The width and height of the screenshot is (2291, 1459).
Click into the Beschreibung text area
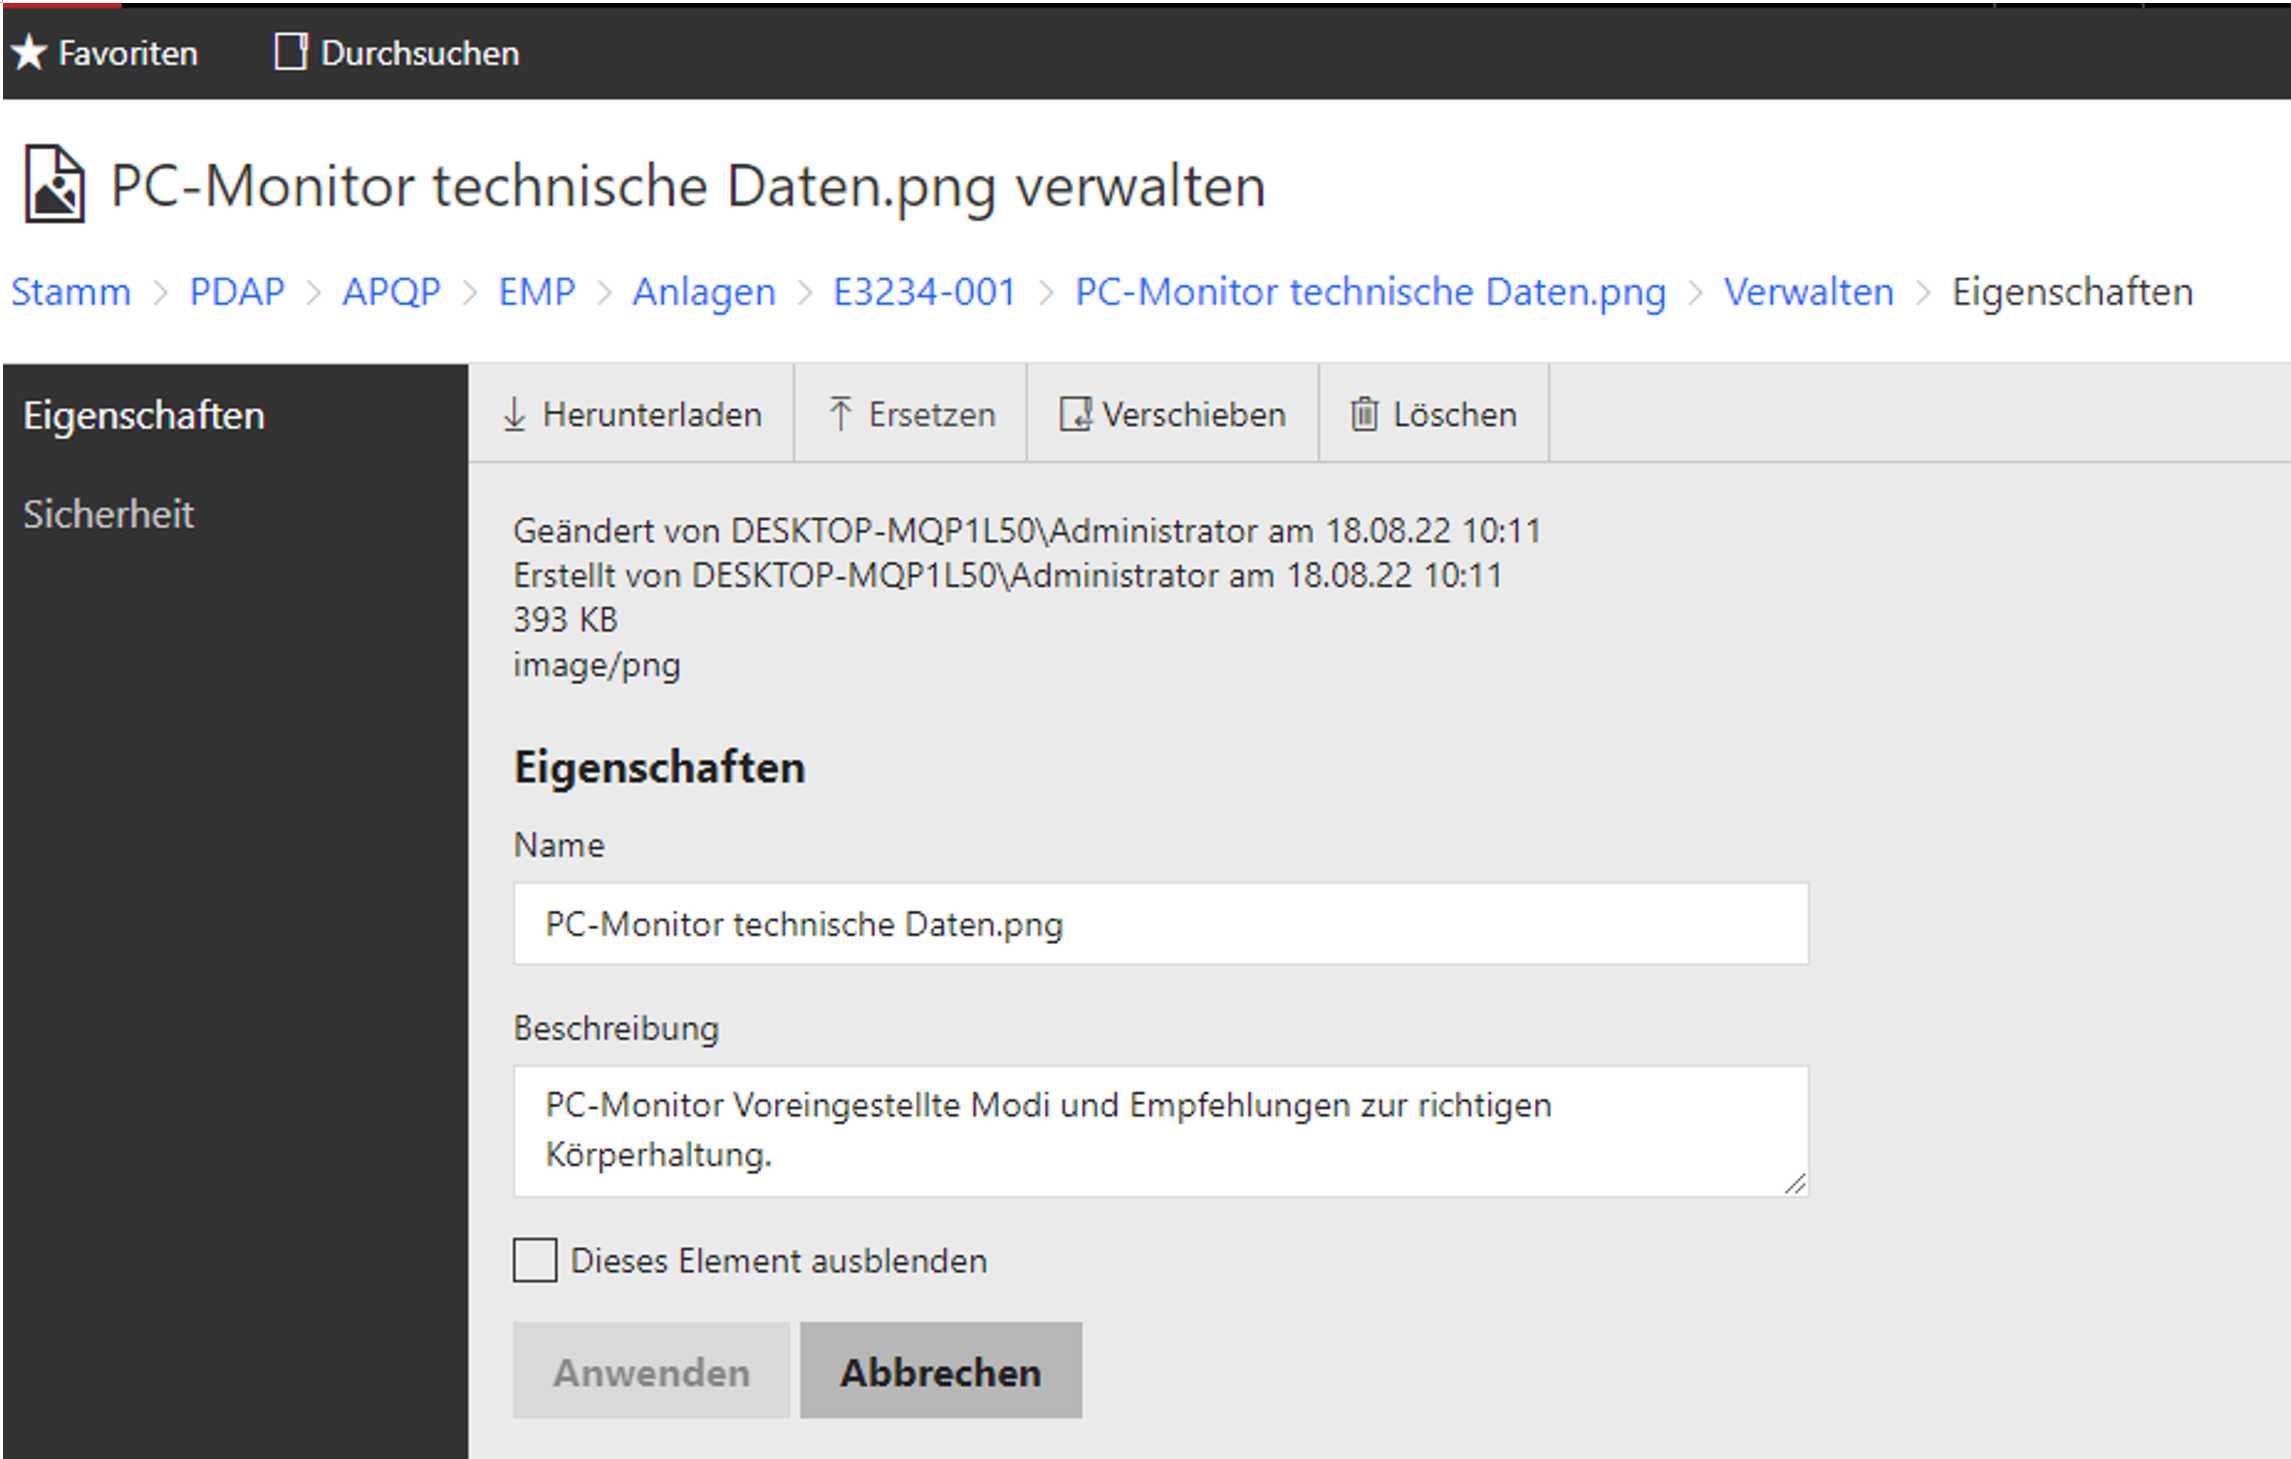coord(1161,1130)
